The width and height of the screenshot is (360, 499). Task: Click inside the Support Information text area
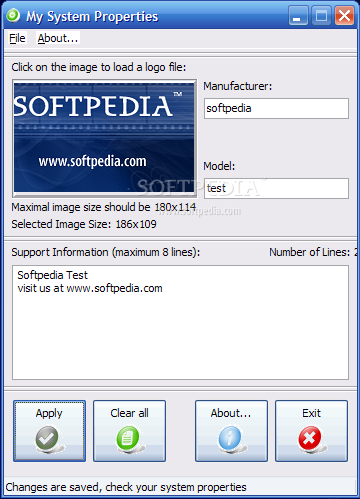click(180, 322)
